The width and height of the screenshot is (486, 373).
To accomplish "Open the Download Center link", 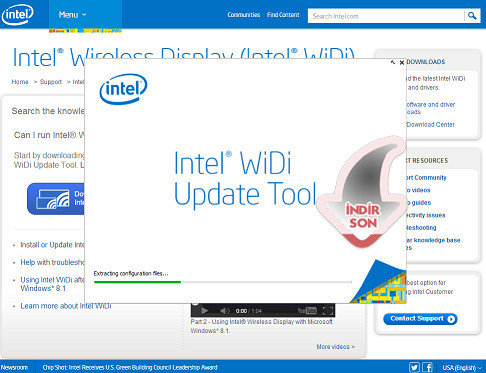I will 430,124.
